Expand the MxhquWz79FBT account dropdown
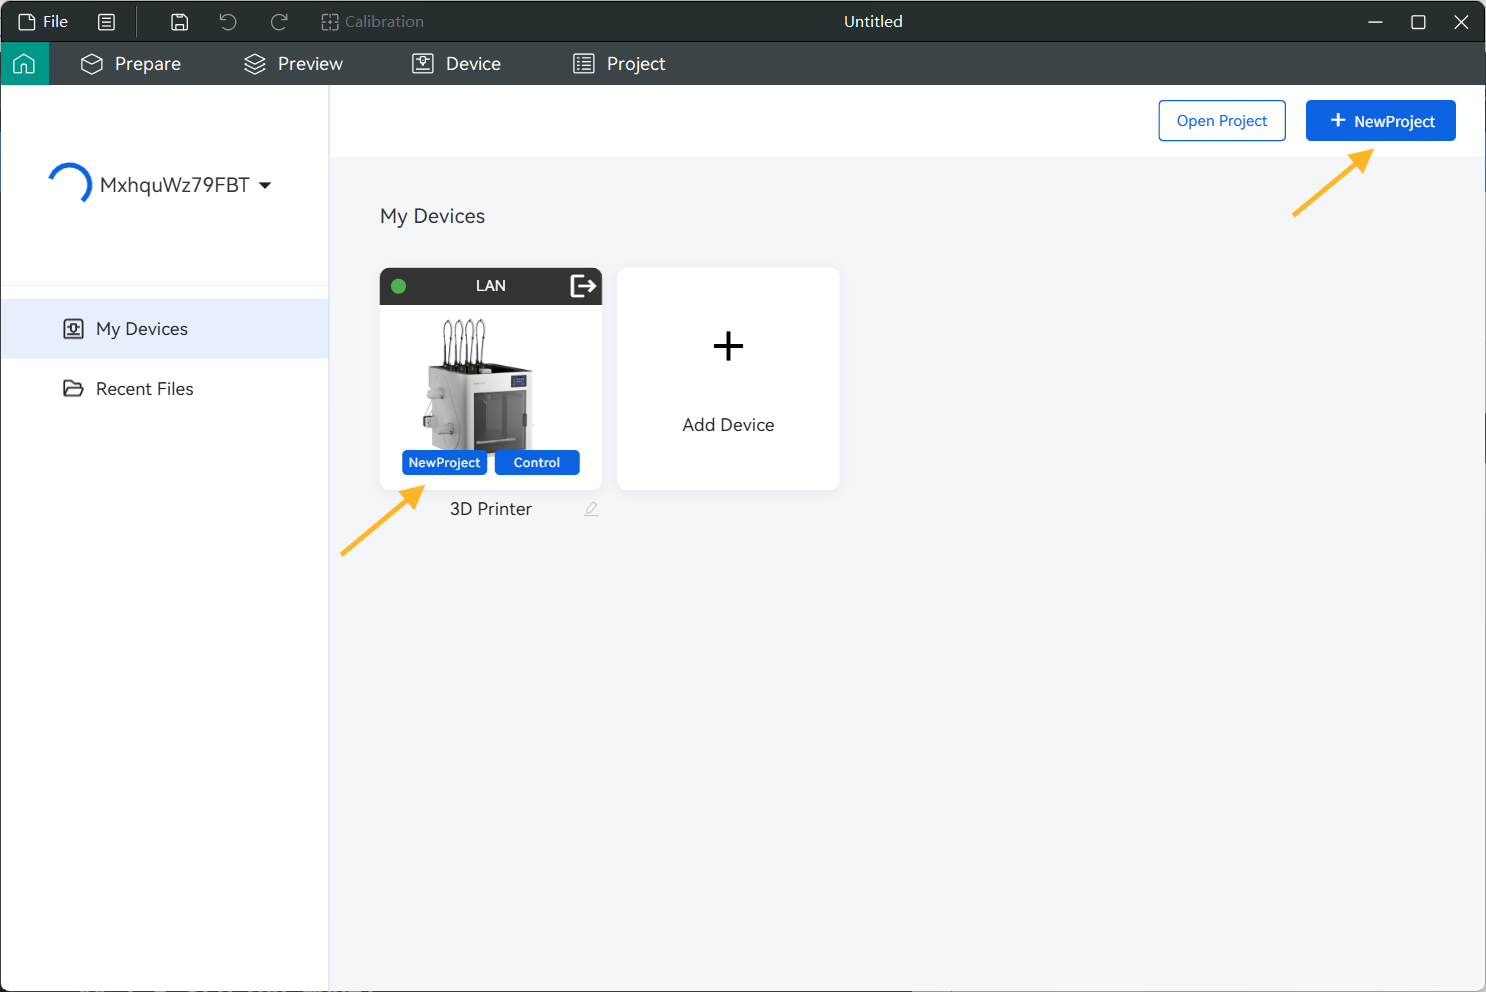Viewport: 1486px width, 992px height. (265, 185)
